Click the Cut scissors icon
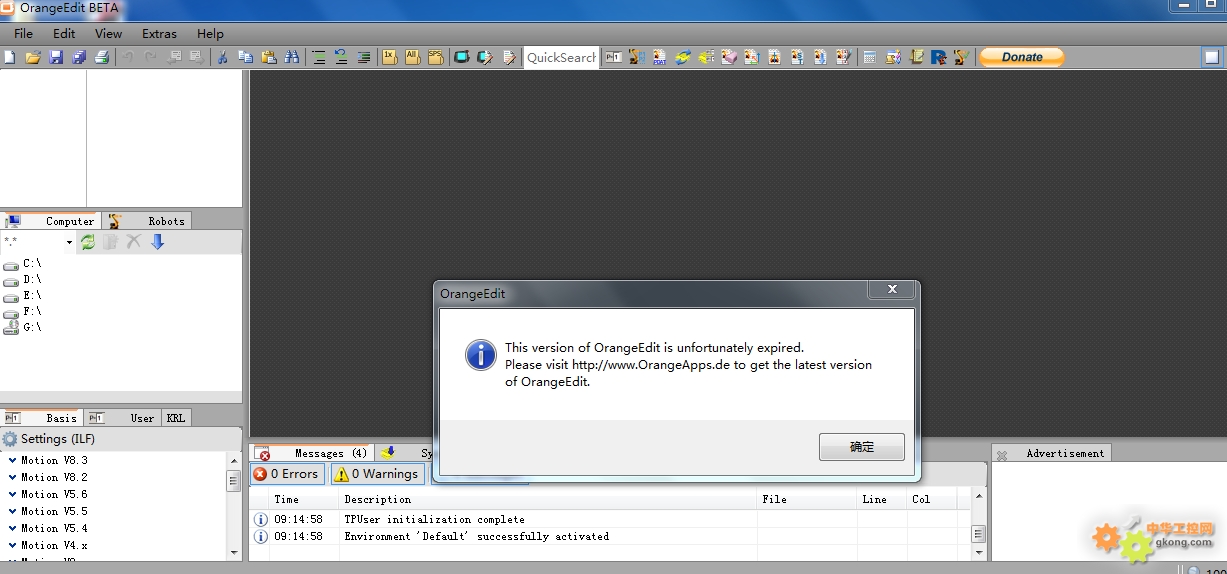Viewport: 1227px width, 574px height. point(222,57)
